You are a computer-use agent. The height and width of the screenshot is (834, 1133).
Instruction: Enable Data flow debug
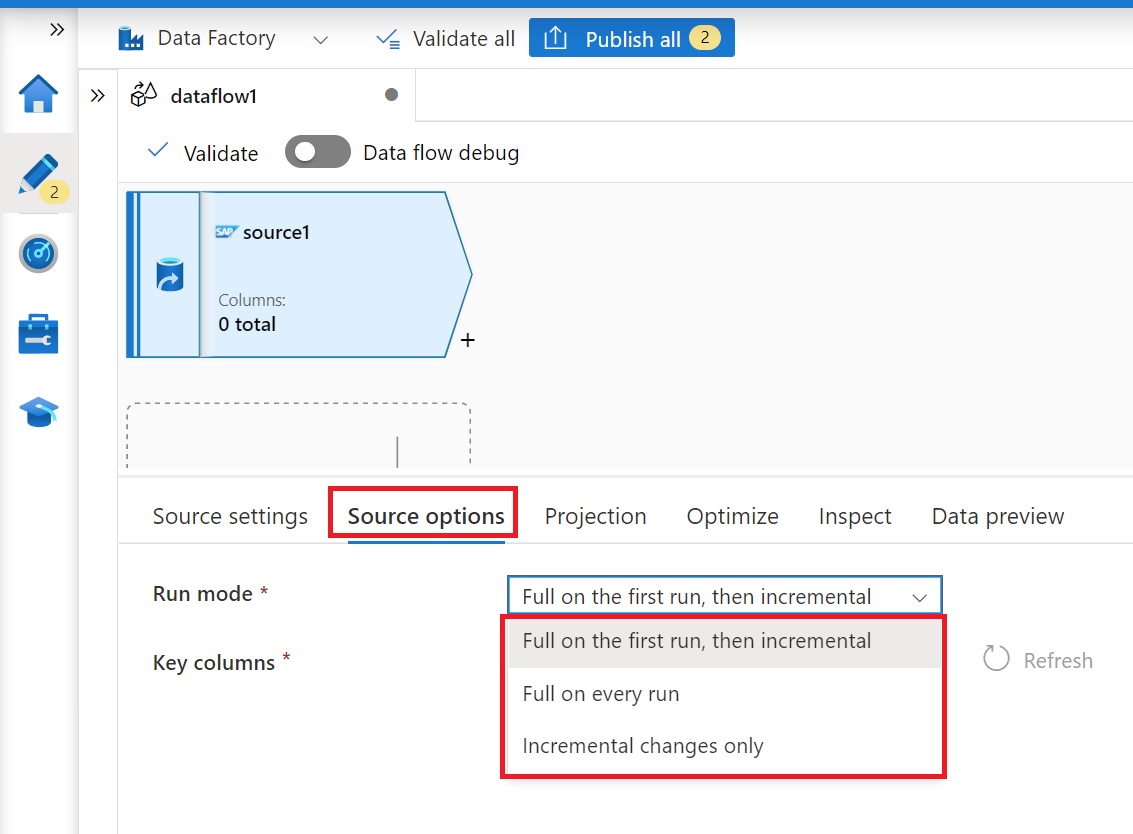[x=318, y=152]
